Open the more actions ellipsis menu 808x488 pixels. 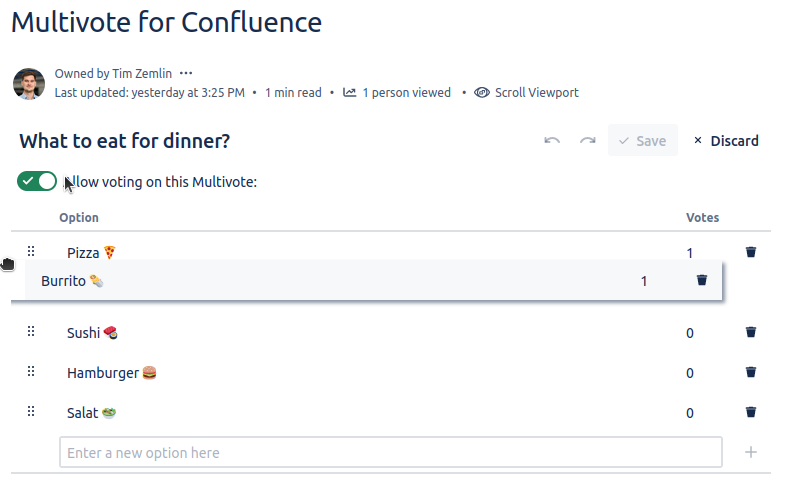186,73
